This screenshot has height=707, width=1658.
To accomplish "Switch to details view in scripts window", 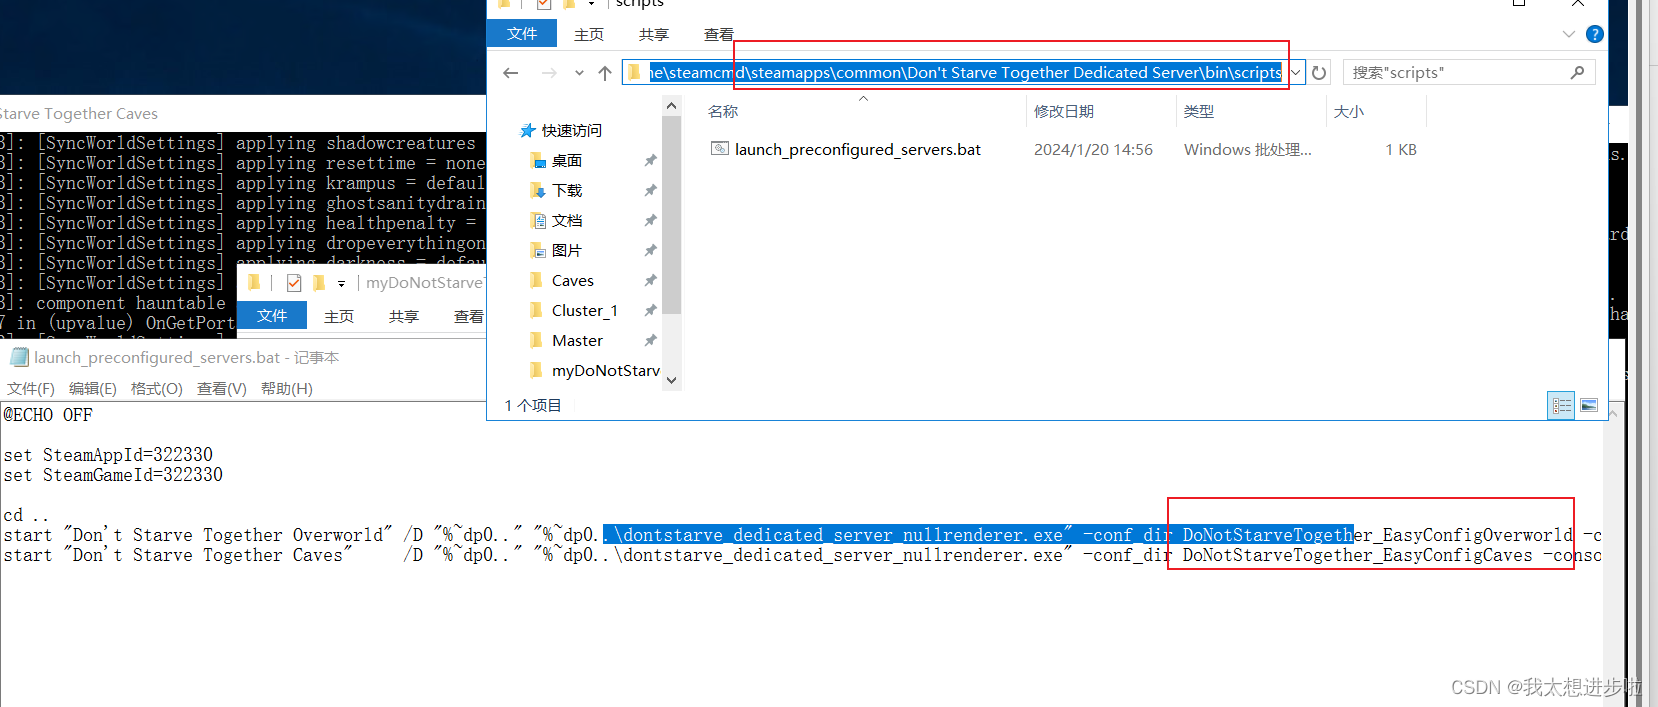I will point(1561,405).
